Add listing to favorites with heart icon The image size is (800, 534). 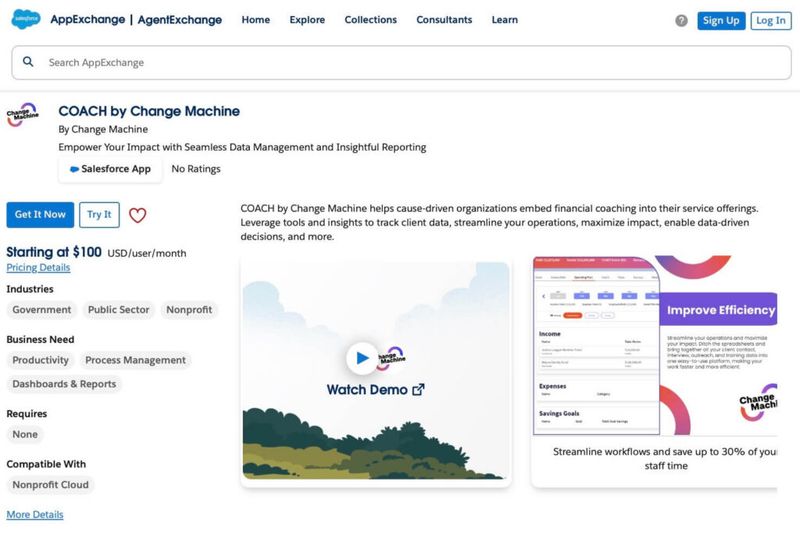pos(137,215)
